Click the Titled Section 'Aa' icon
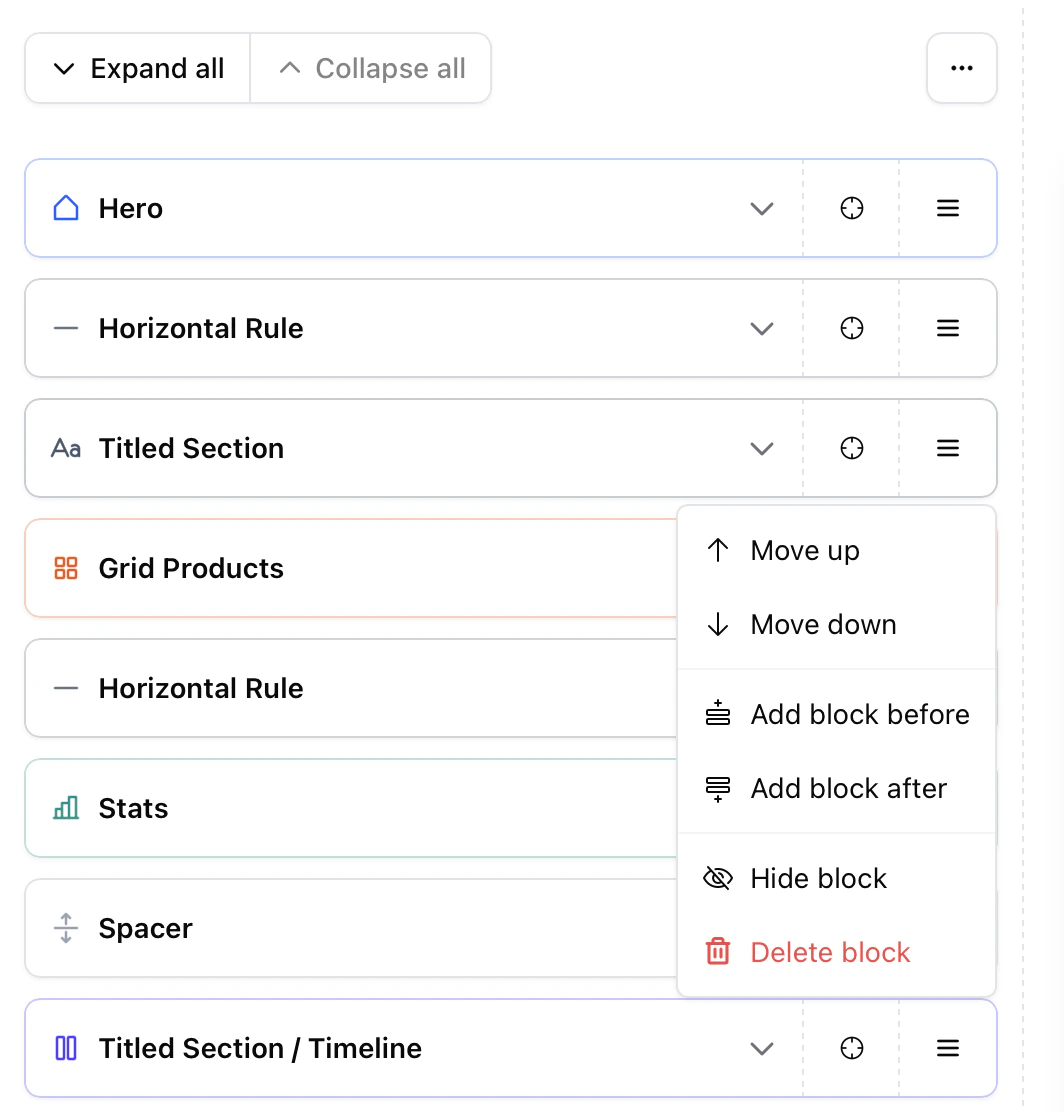 (64, 448)
